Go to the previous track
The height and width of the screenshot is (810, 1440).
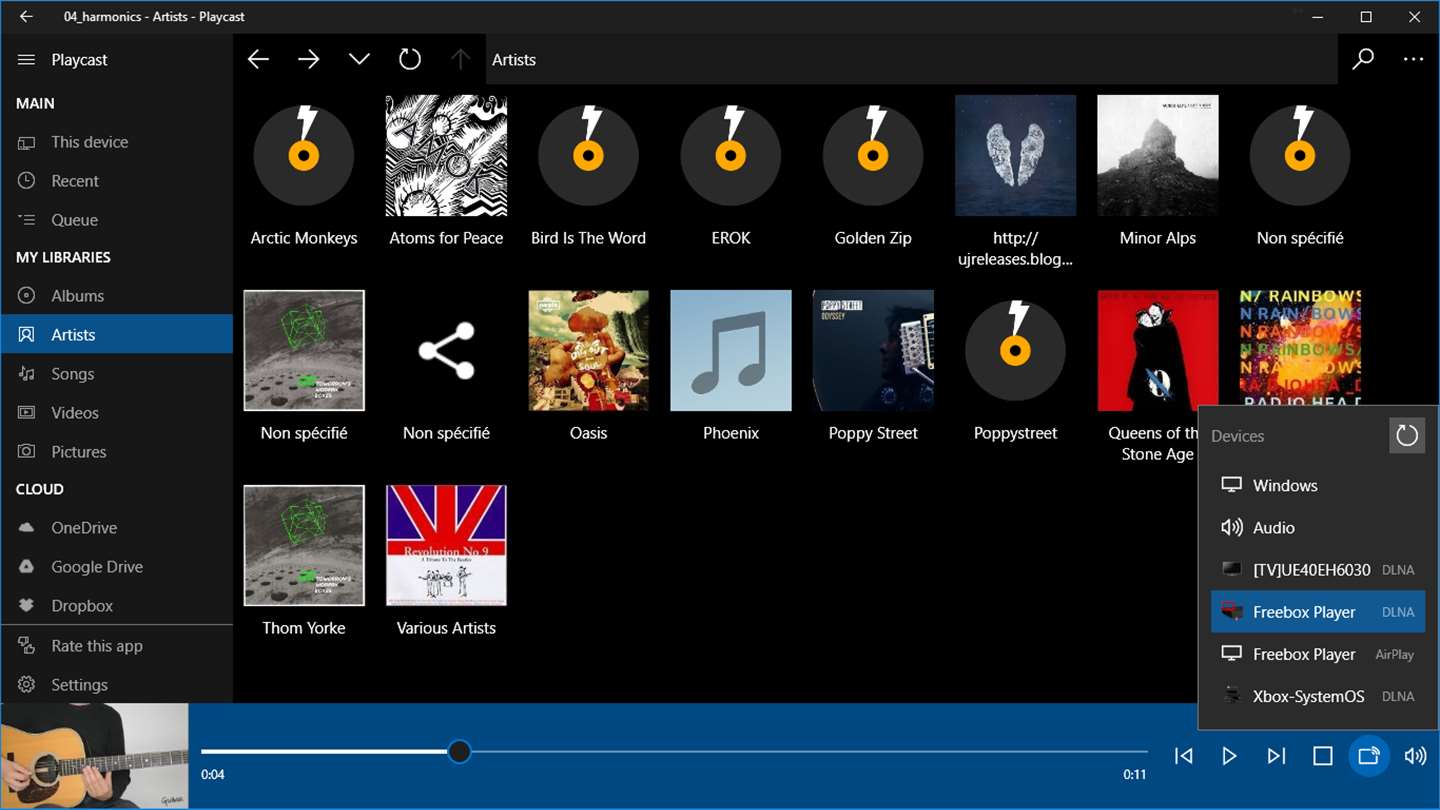1183,756
